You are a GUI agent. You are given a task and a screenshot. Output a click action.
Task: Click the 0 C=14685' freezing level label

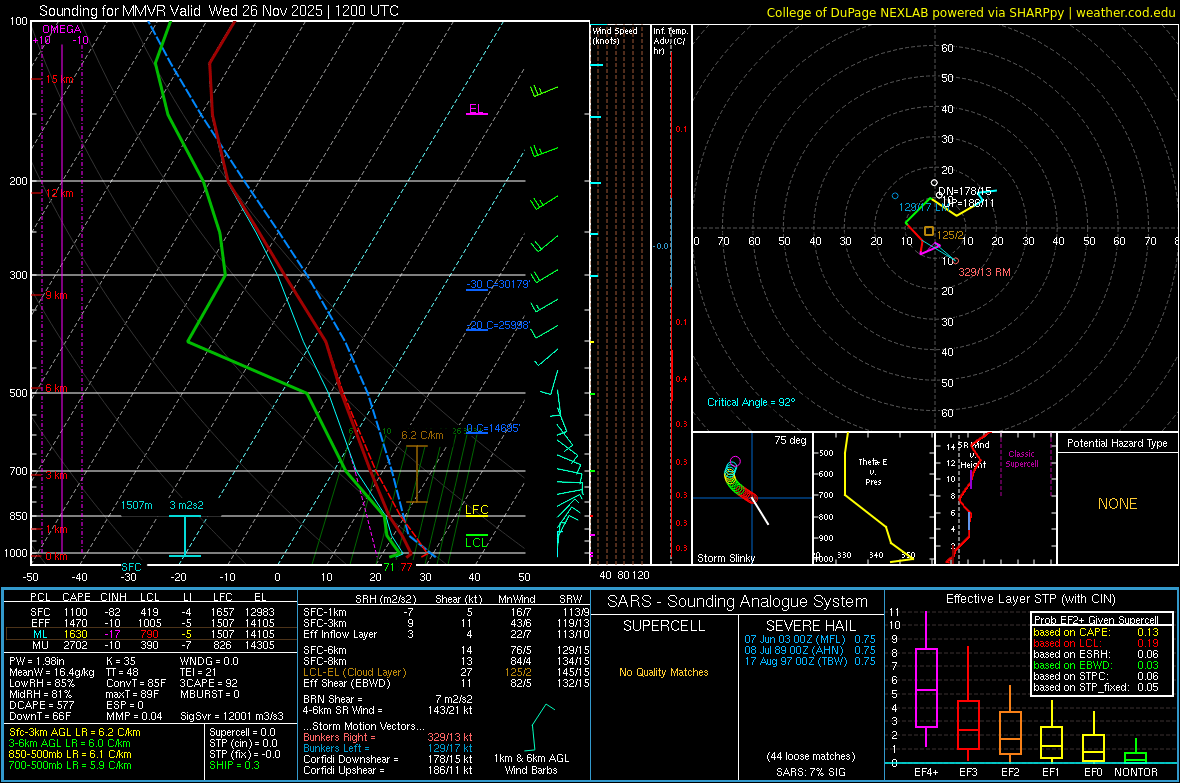pyautogui.click(x=492, y=428)
